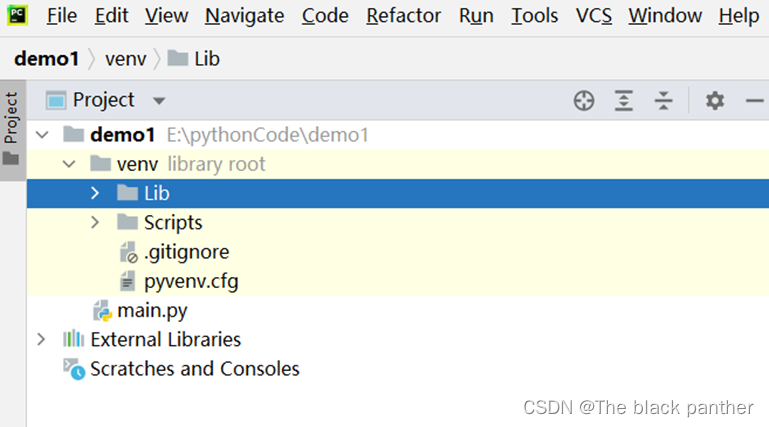Click venv in the breadcrumb path
The width and height of the screenshot is (769, 427).
[x=125, y=59]
